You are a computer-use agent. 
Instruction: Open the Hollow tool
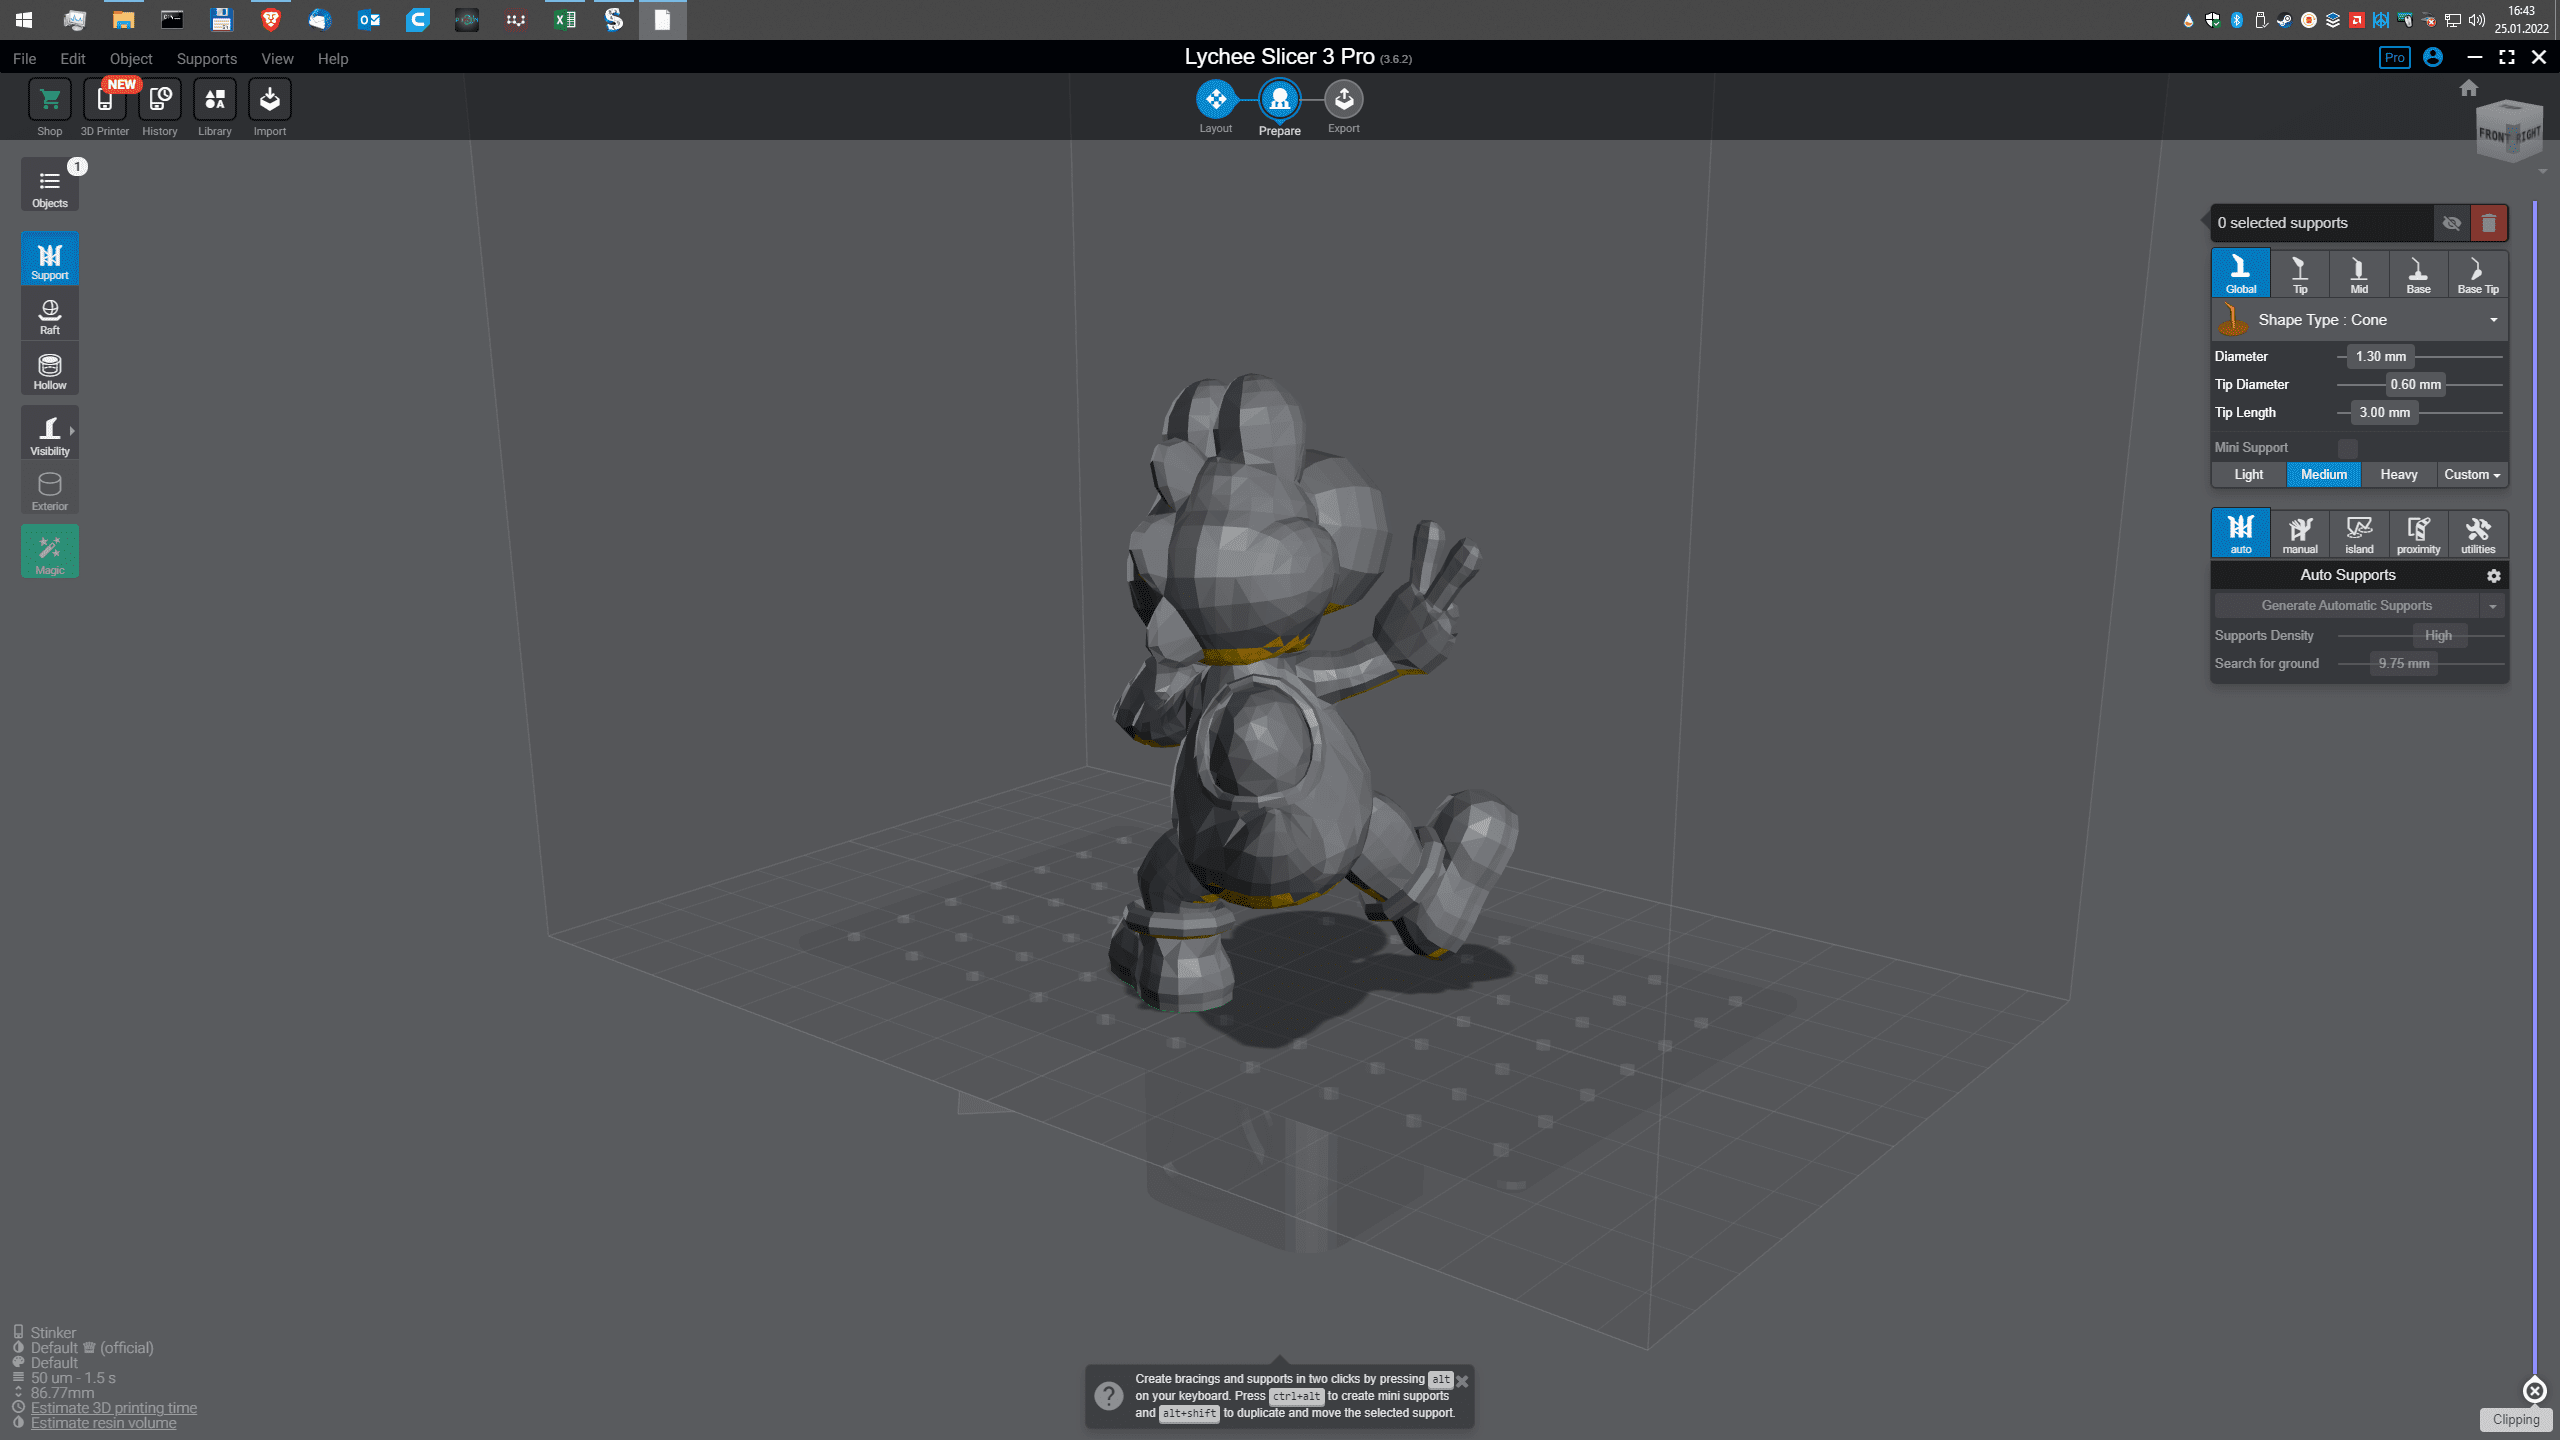click(49, 371)
